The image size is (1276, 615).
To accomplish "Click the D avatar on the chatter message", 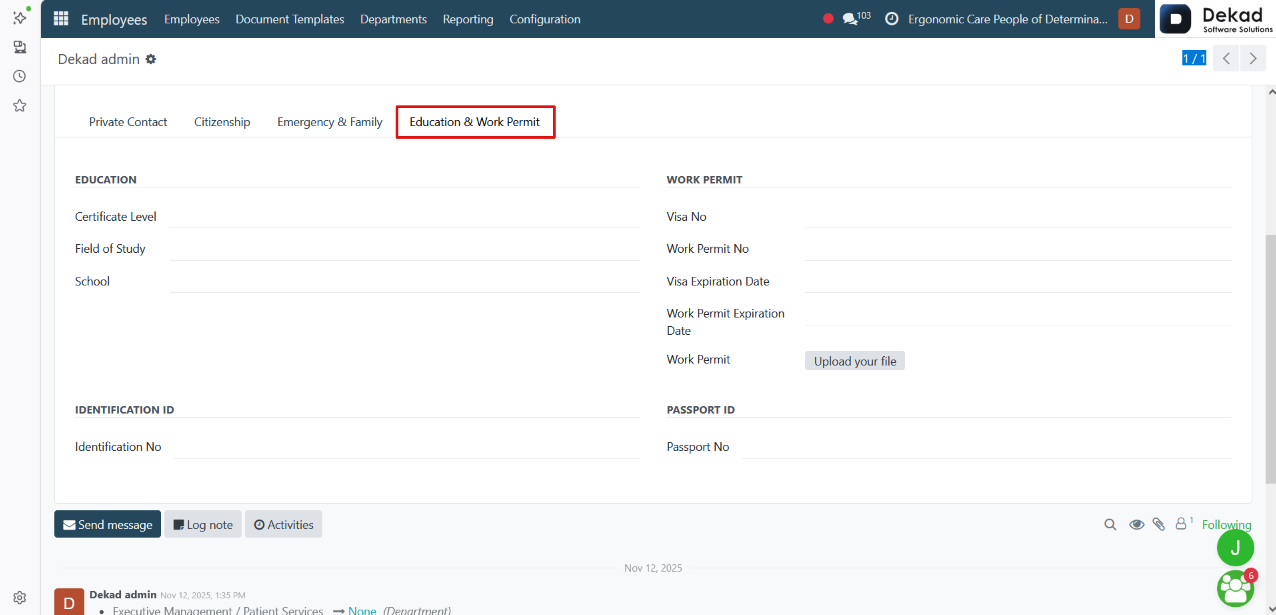I will click(x=68, y=601).
